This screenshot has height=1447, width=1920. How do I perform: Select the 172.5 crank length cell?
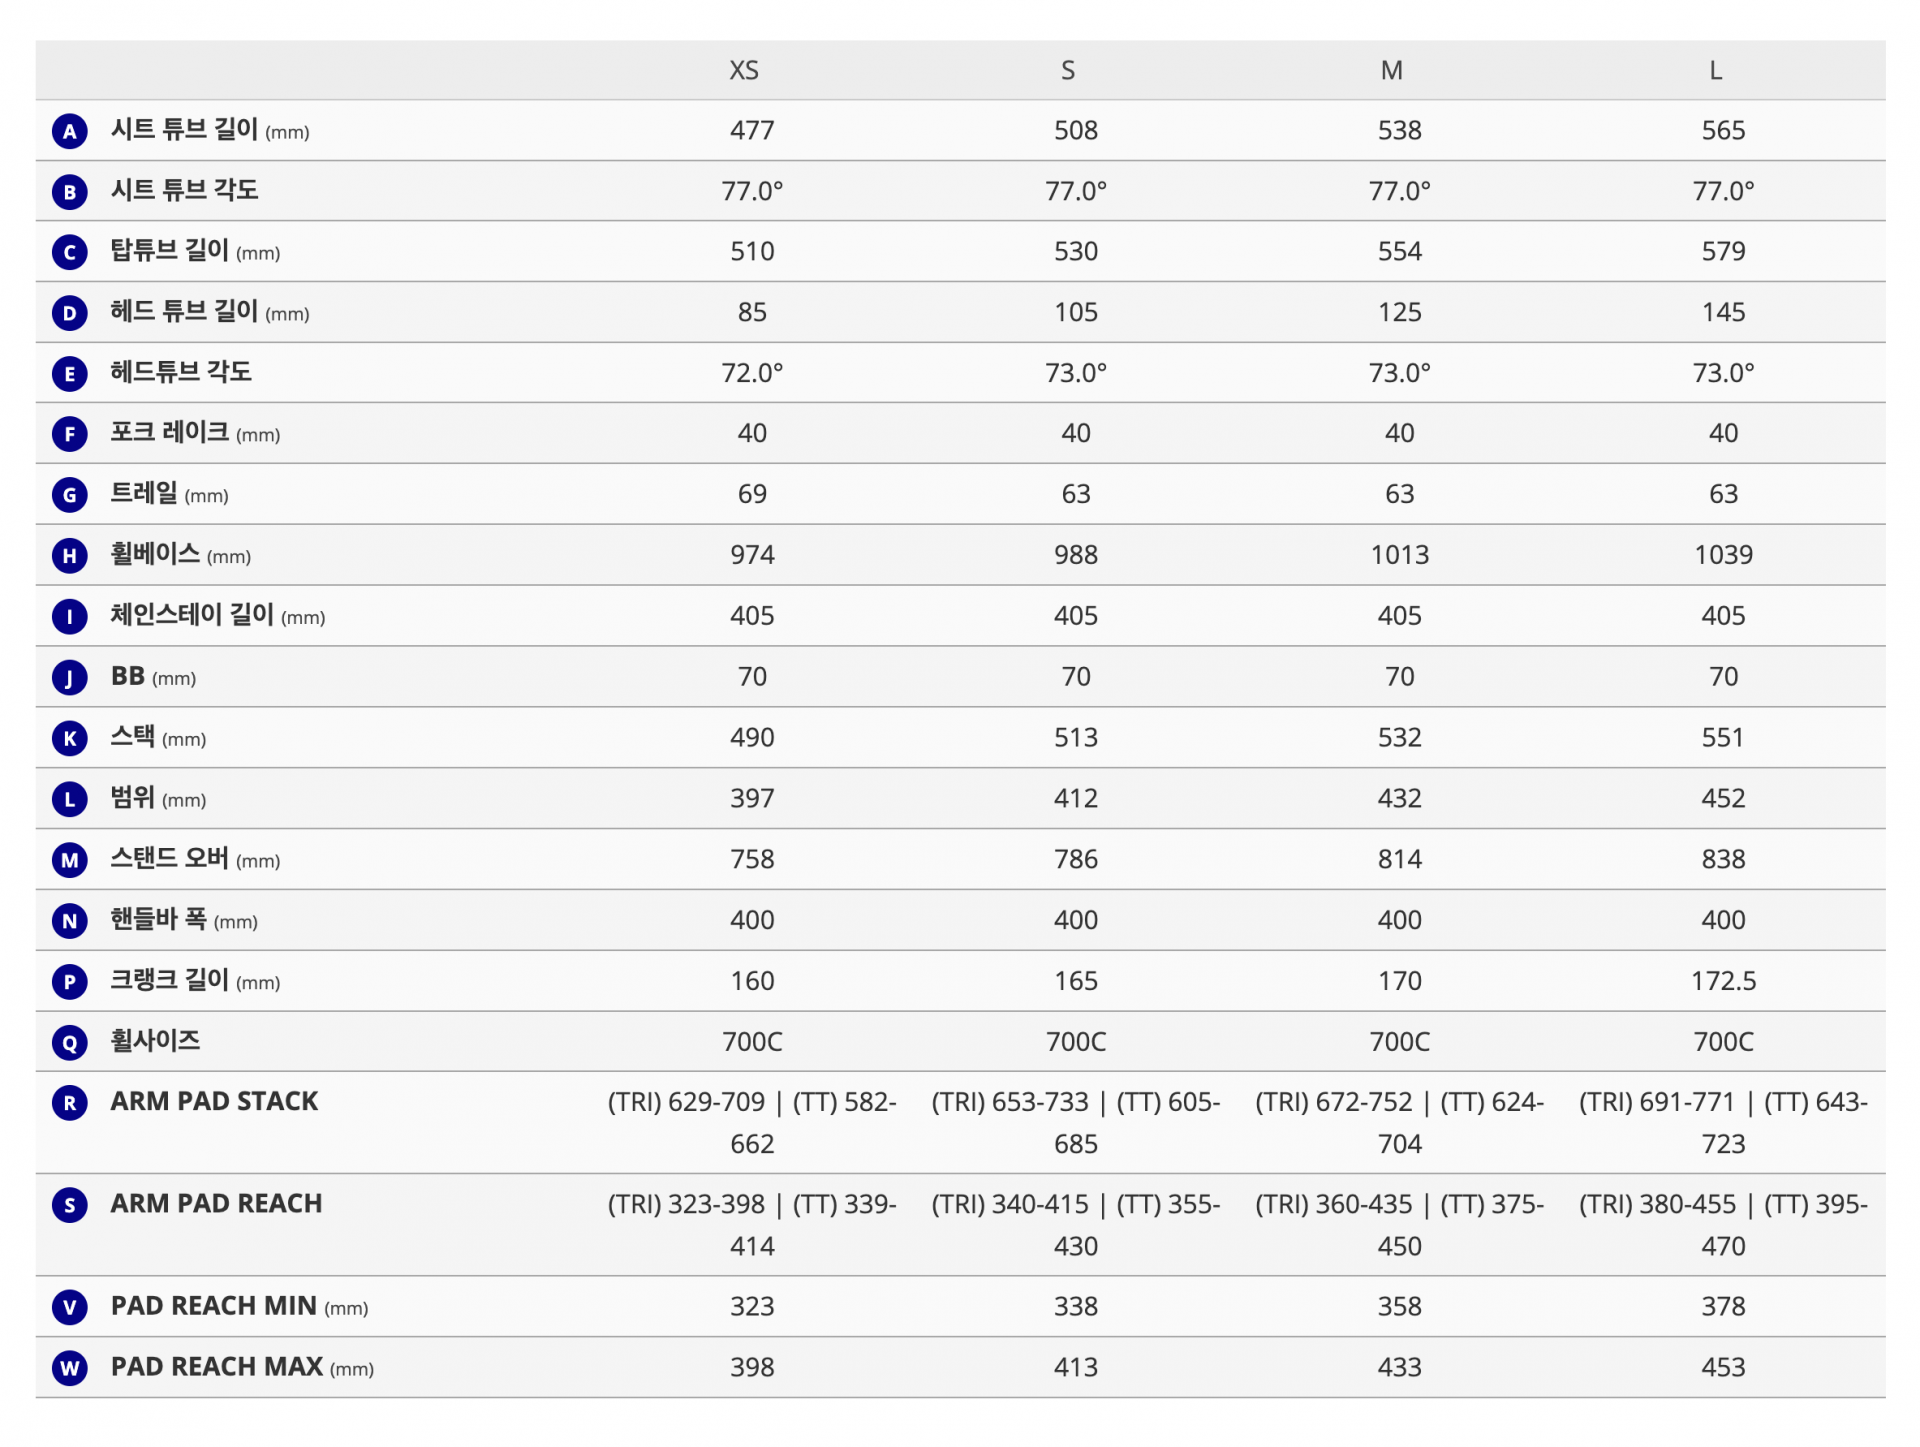coord(1723,981)
